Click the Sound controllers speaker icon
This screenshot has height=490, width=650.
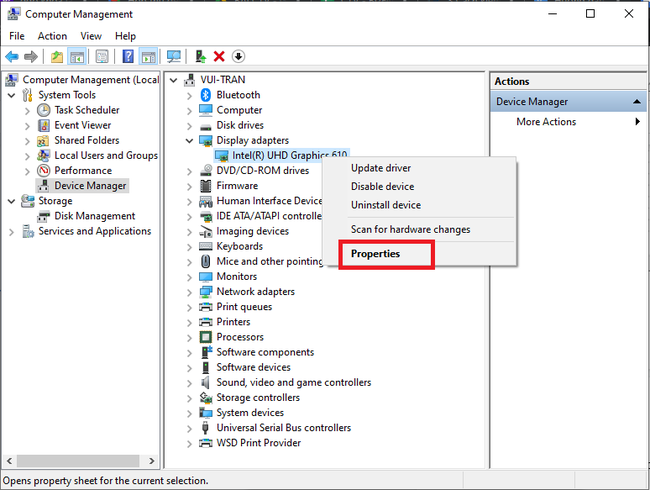[205, 382]
